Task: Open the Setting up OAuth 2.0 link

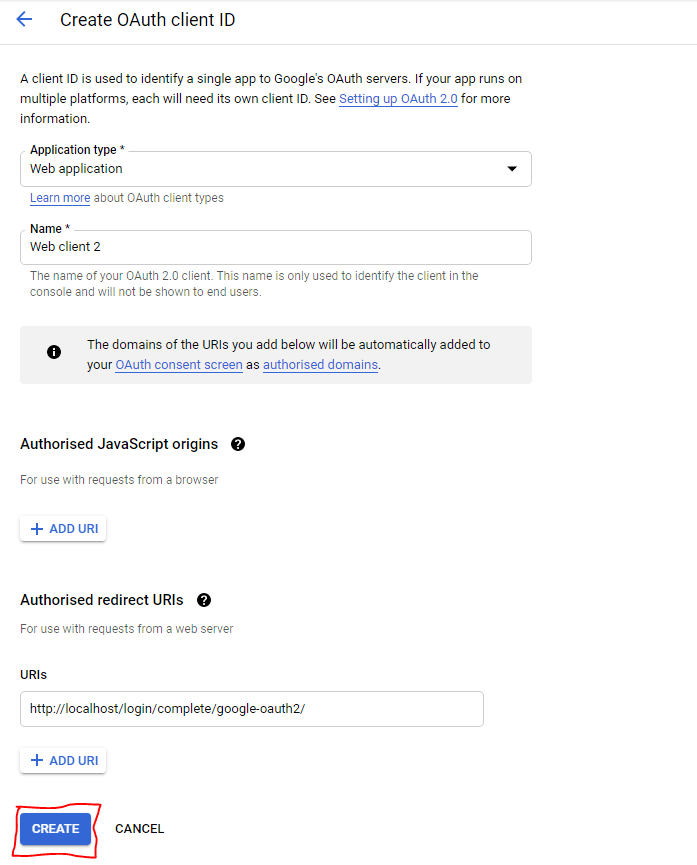Action: [398, 99]
